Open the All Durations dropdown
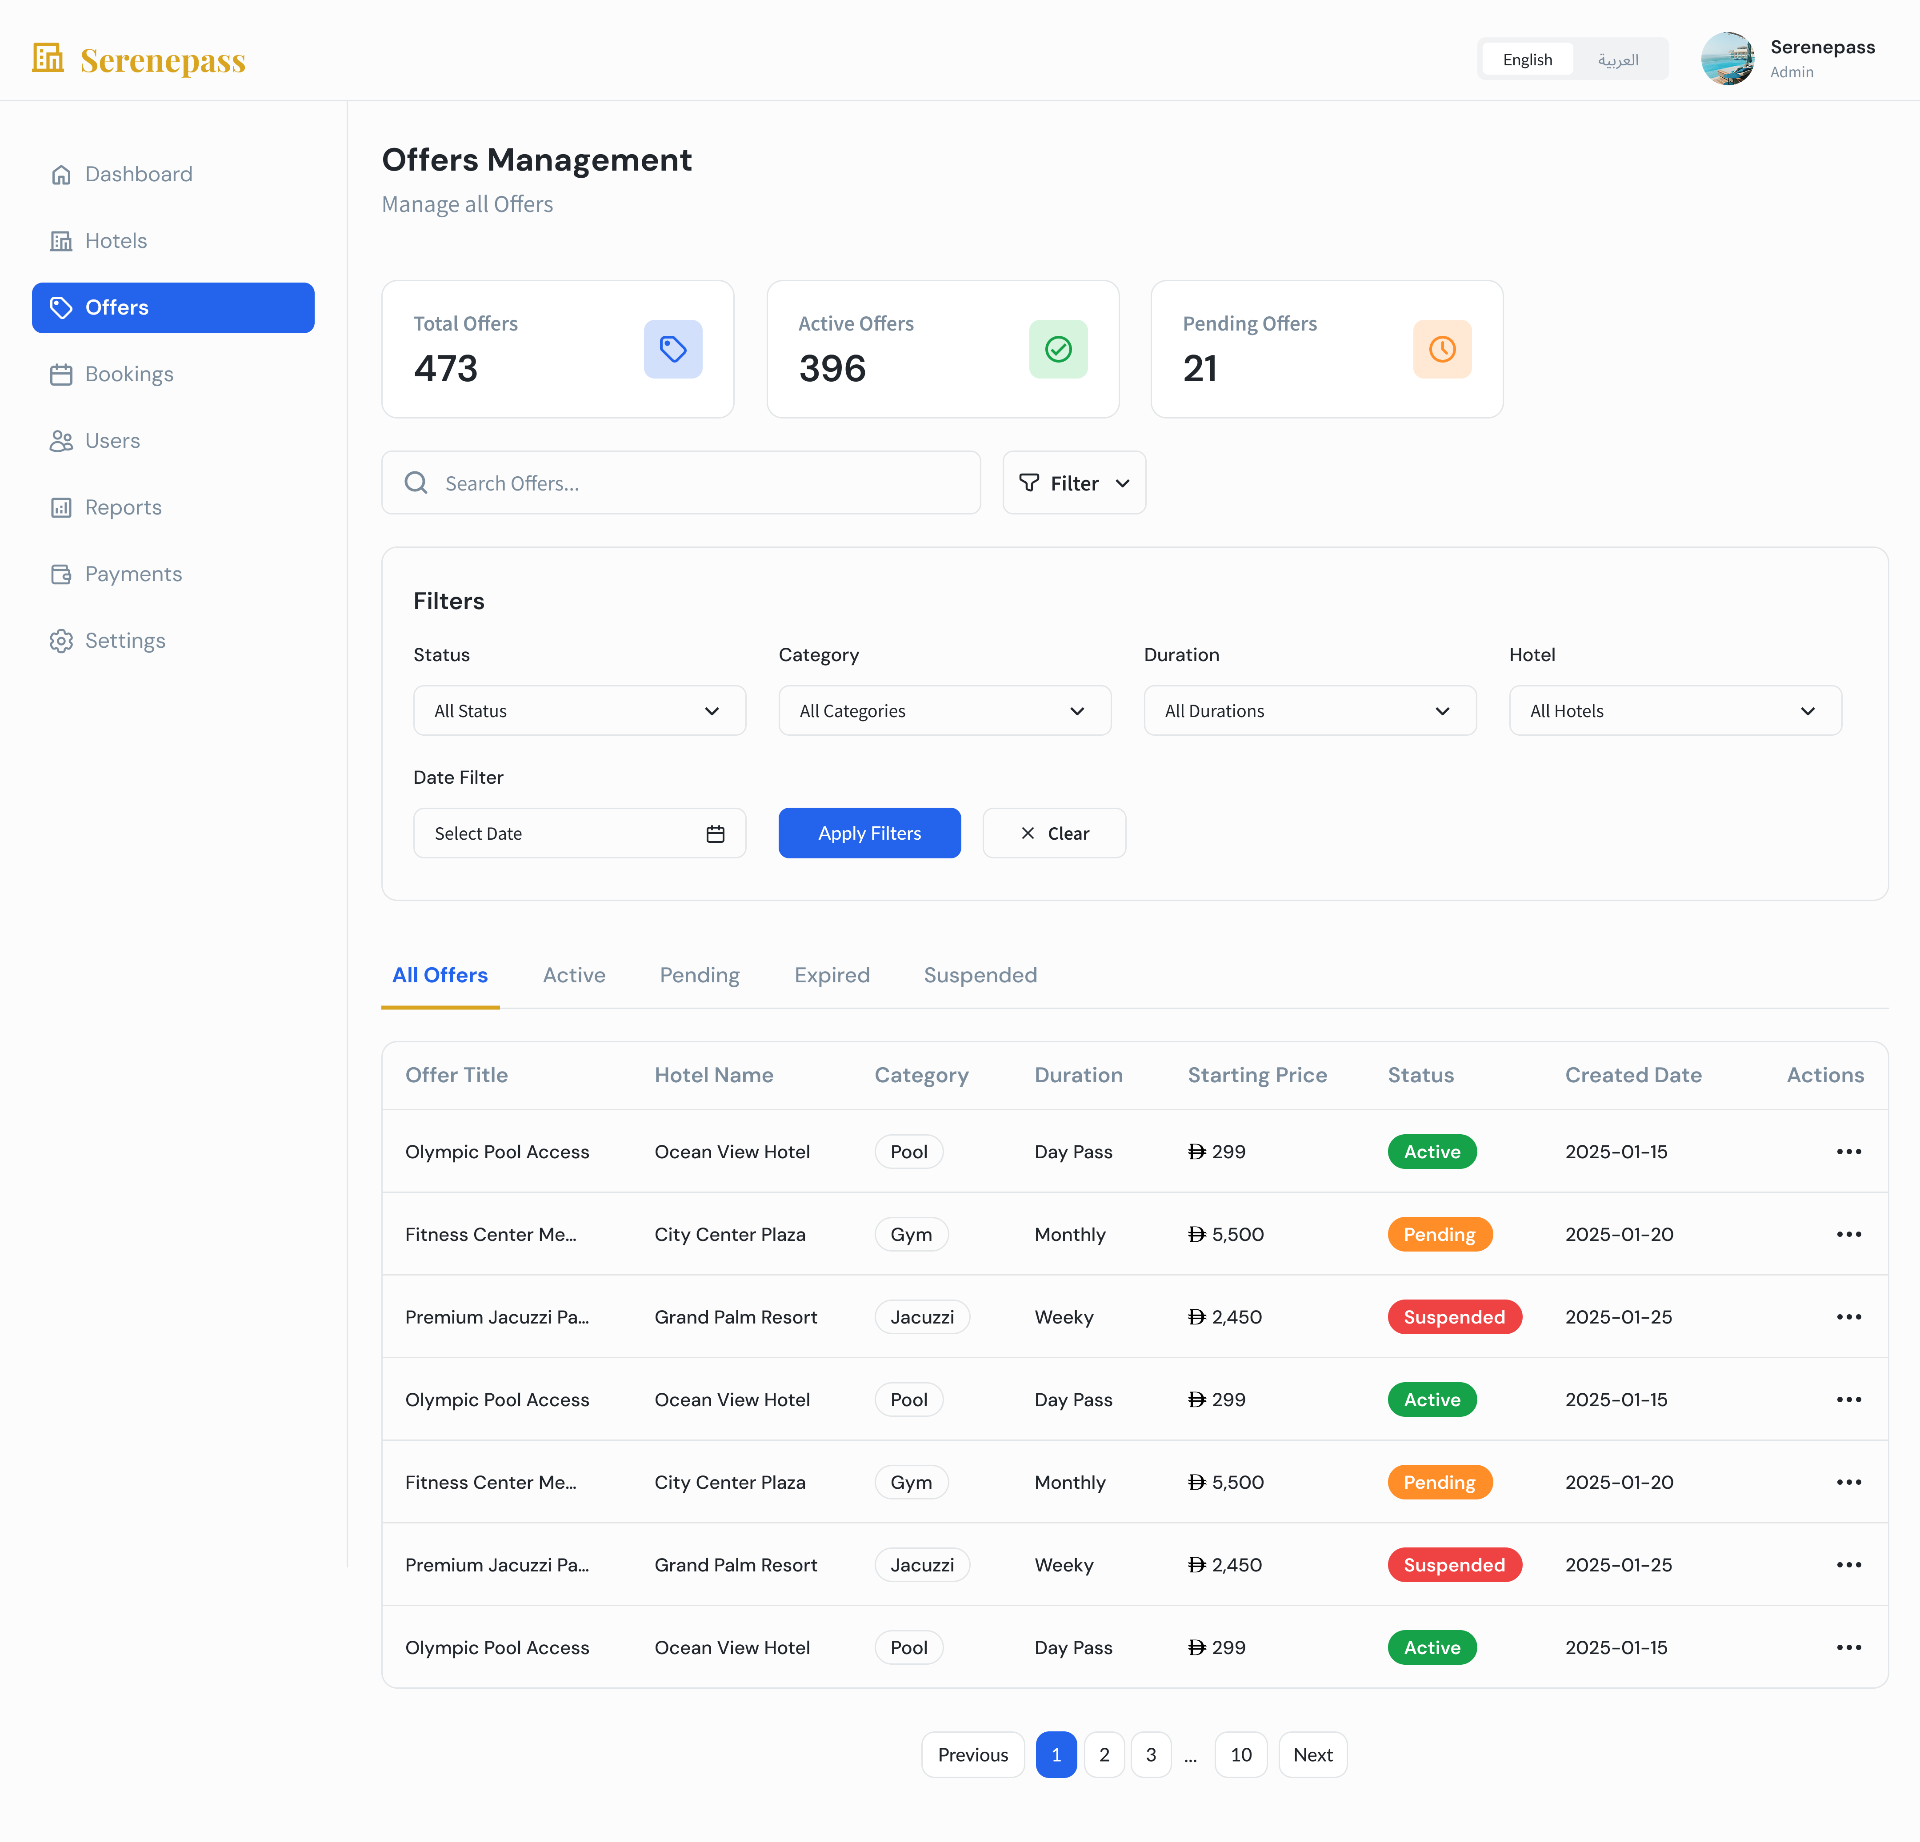1920x1842 pixels. [x=1310, y=711]
